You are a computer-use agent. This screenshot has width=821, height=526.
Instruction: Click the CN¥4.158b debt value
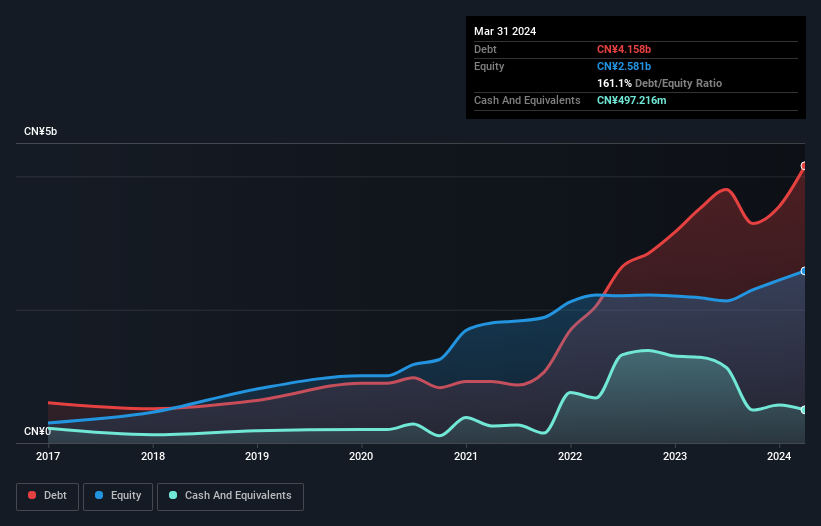(x=624, y=49)
